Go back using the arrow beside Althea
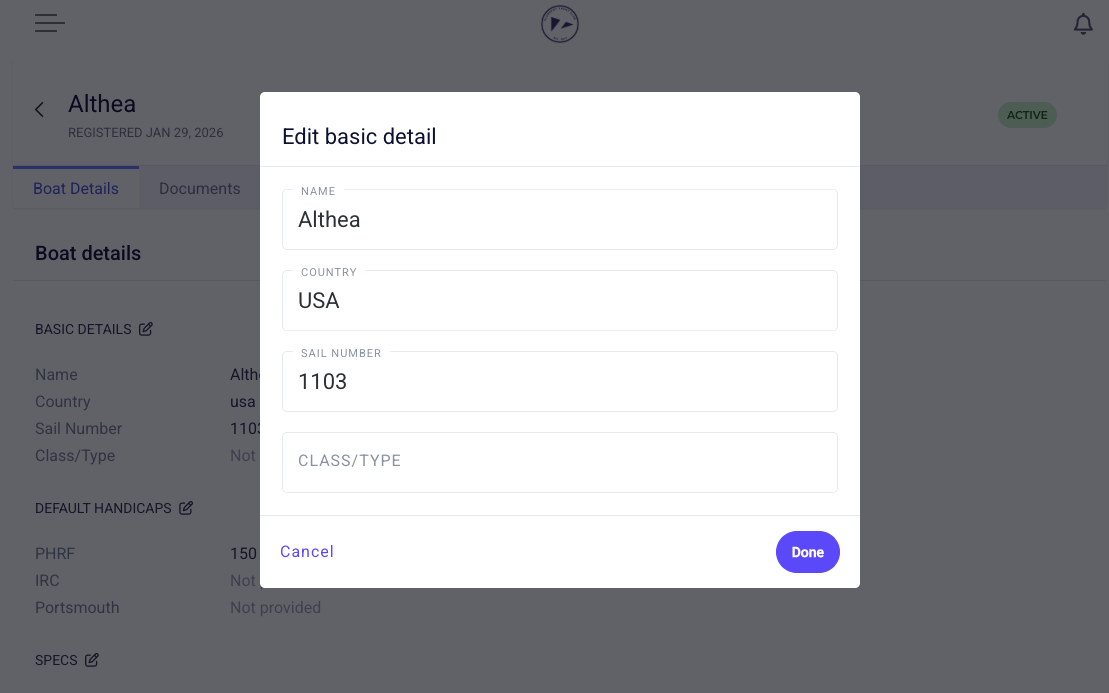 [40, 110]
